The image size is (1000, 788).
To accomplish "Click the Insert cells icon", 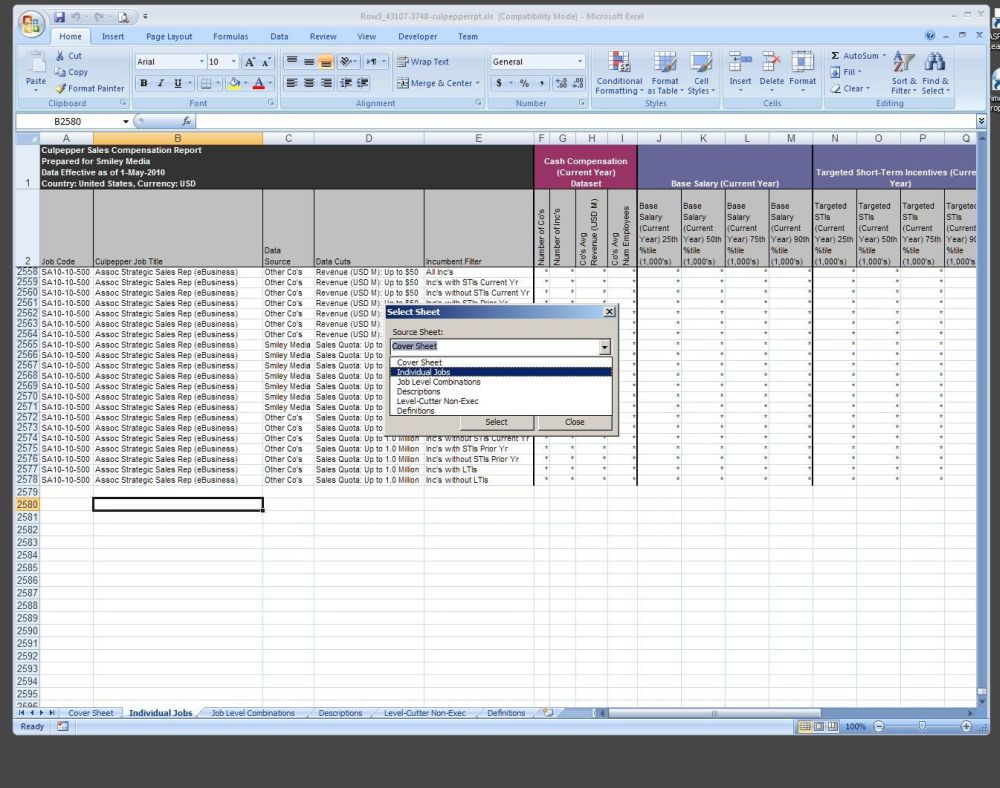I will pos(740,63).
